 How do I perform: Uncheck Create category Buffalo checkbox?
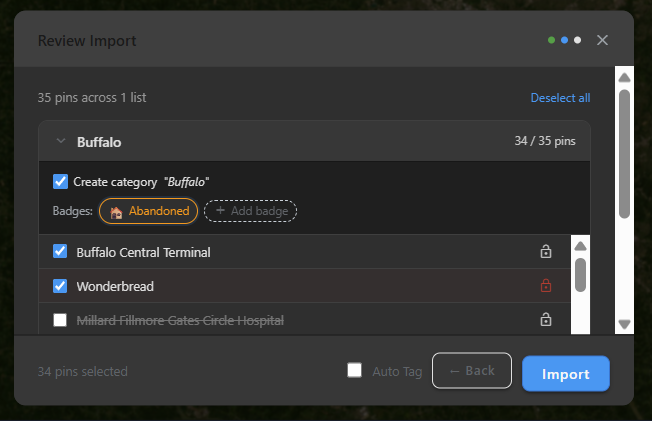coord(60,181)
